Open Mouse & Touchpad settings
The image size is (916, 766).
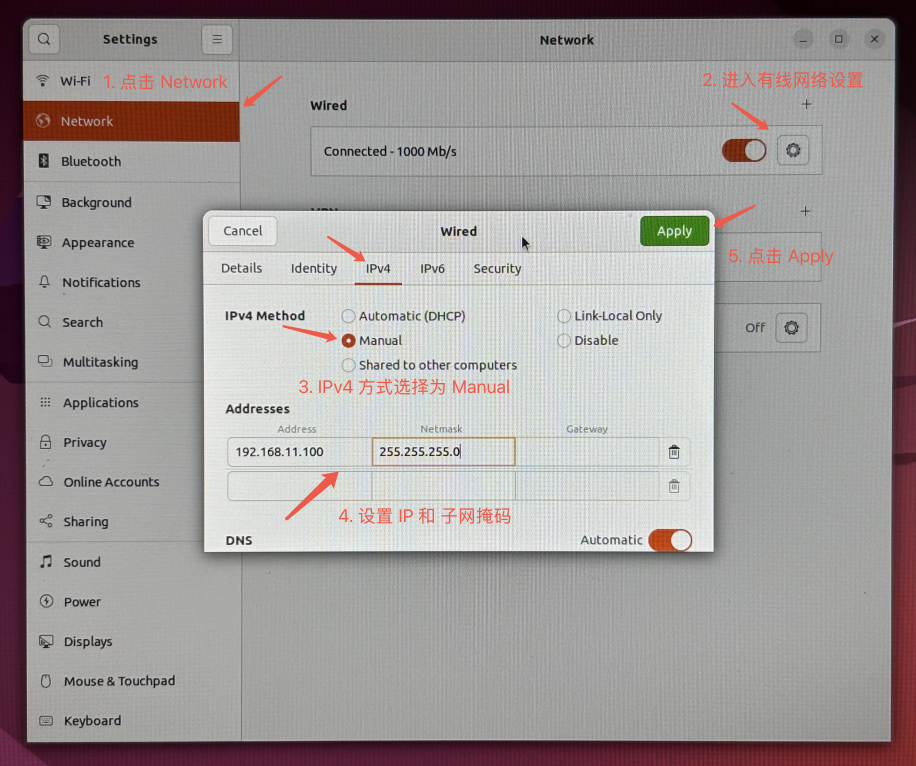(x=133, y=681)
